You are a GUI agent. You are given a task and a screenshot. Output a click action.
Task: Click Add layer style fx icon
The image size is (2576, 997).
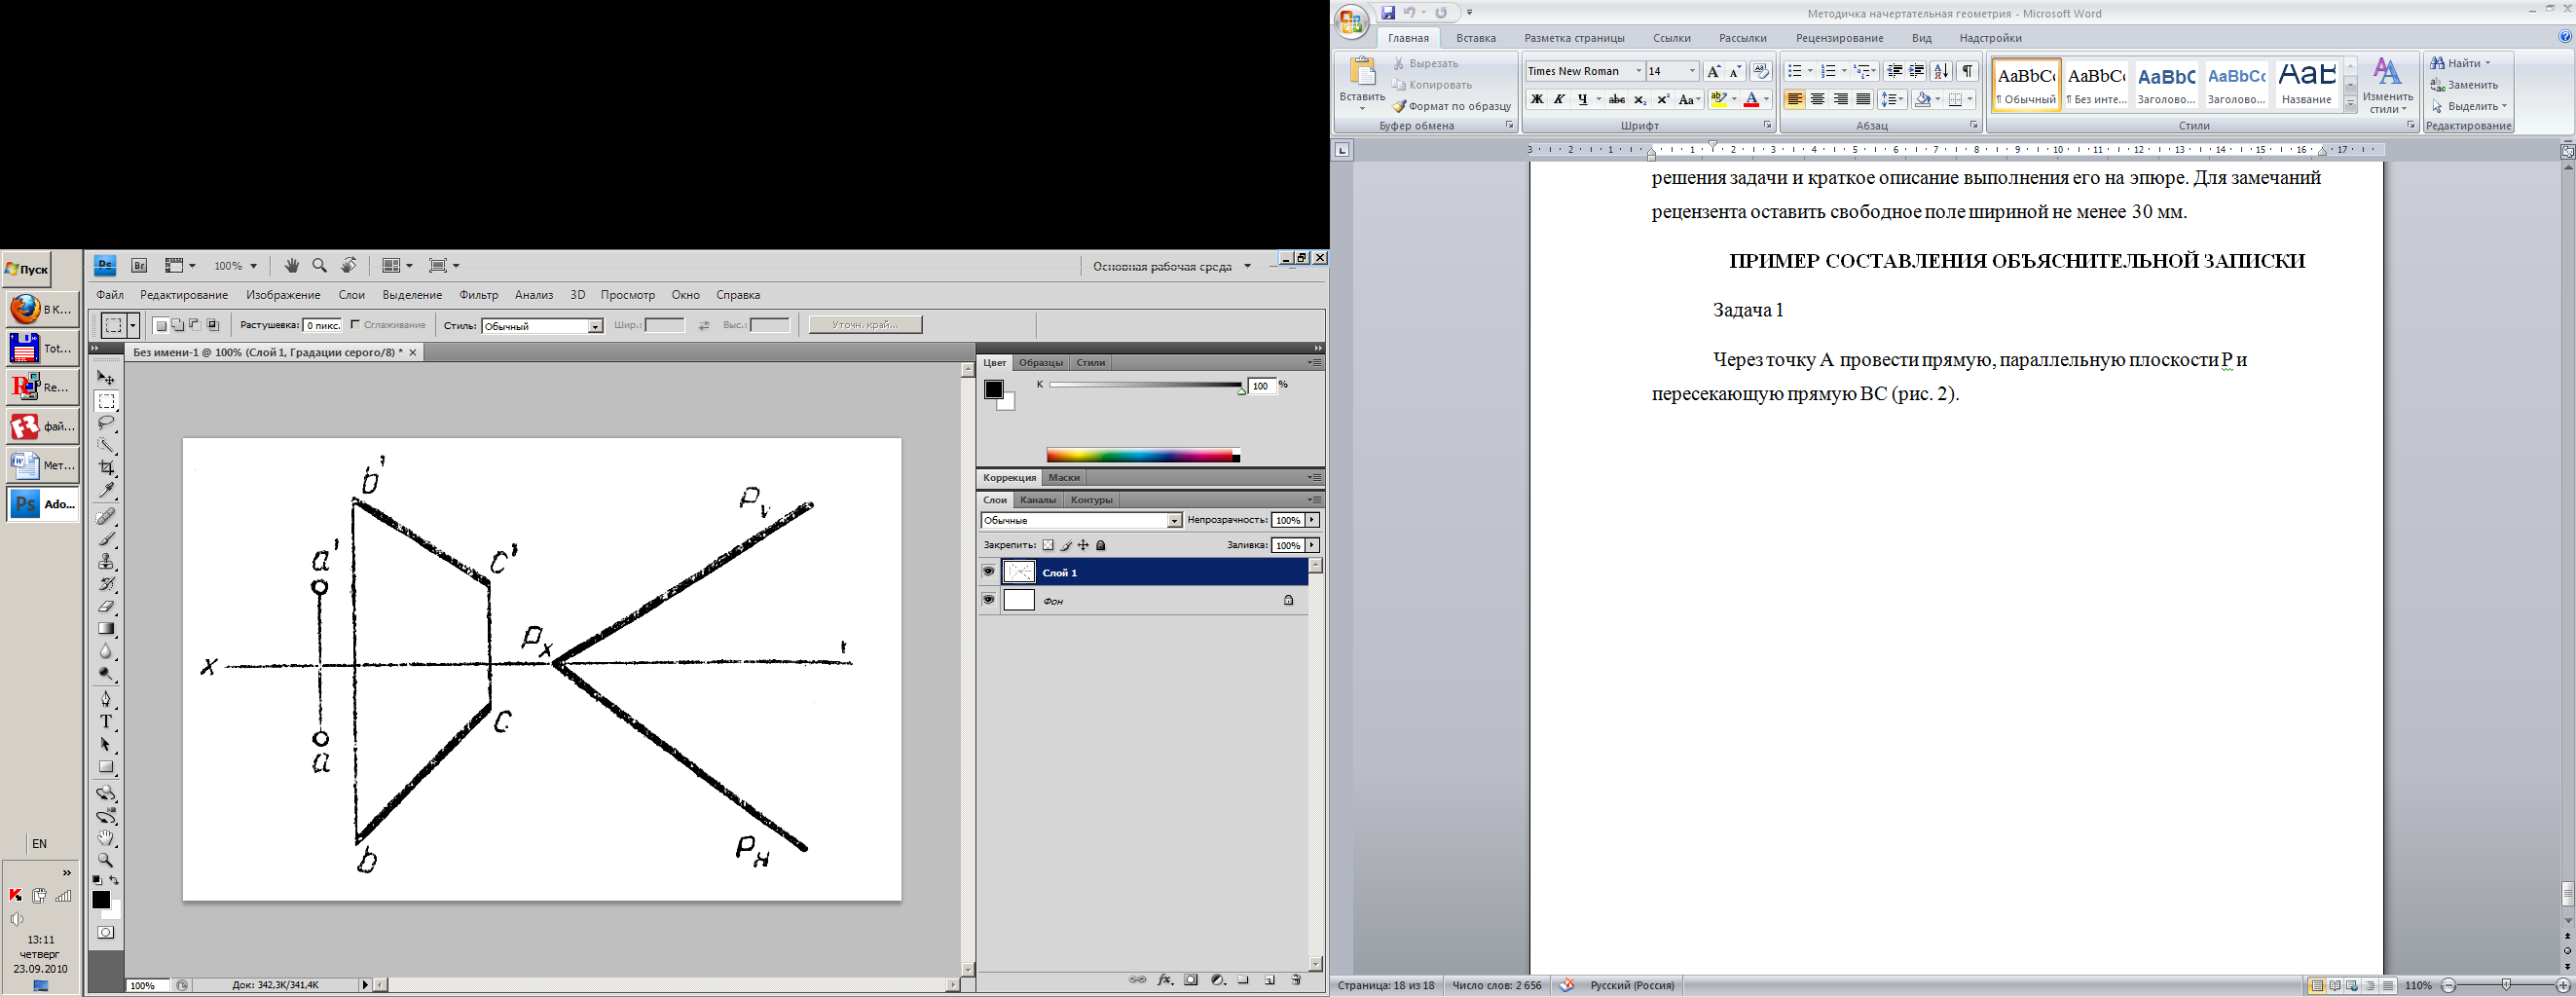click(x=1165, y=981)
